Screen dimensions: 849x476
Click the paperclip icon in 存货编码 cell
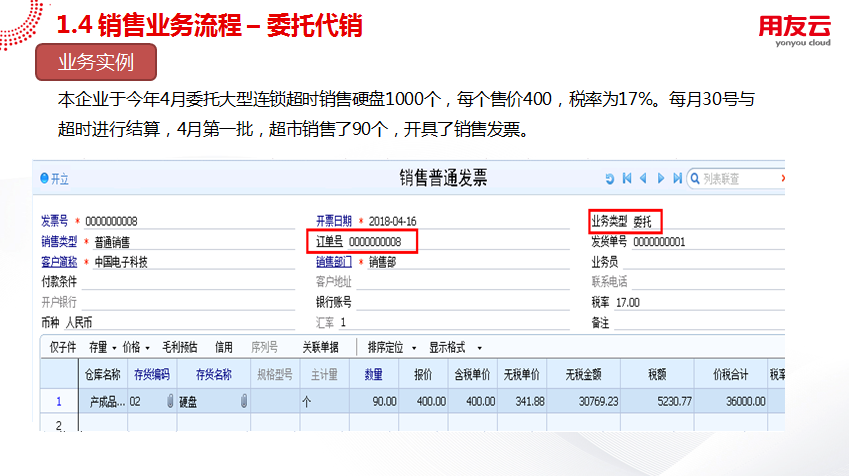click(170, 401)
